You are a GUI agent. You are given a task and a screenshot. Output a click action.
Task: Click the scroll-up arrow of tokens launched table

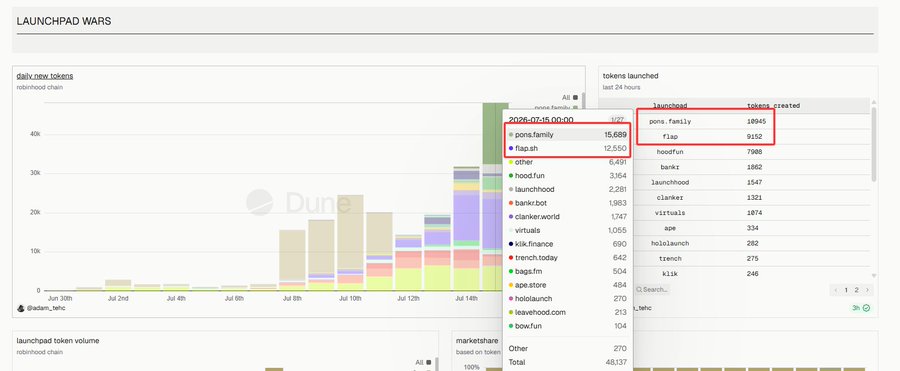pos(874,103)
